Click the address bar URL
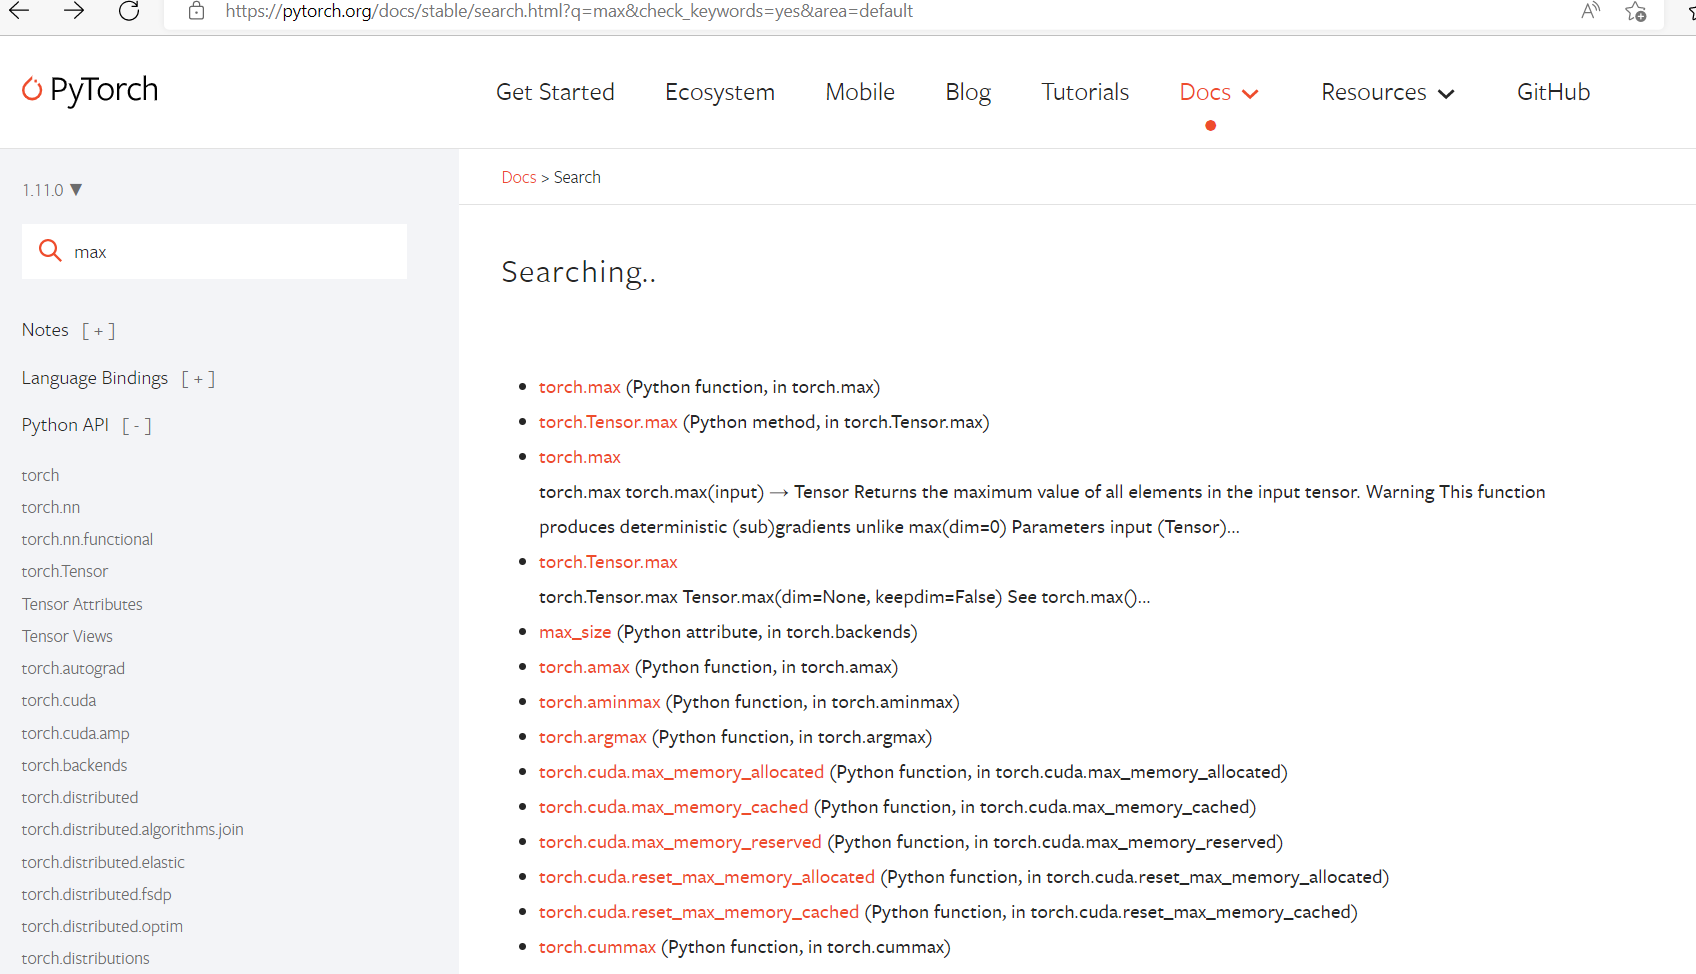1696x974 pixels. tap(569, 11)
